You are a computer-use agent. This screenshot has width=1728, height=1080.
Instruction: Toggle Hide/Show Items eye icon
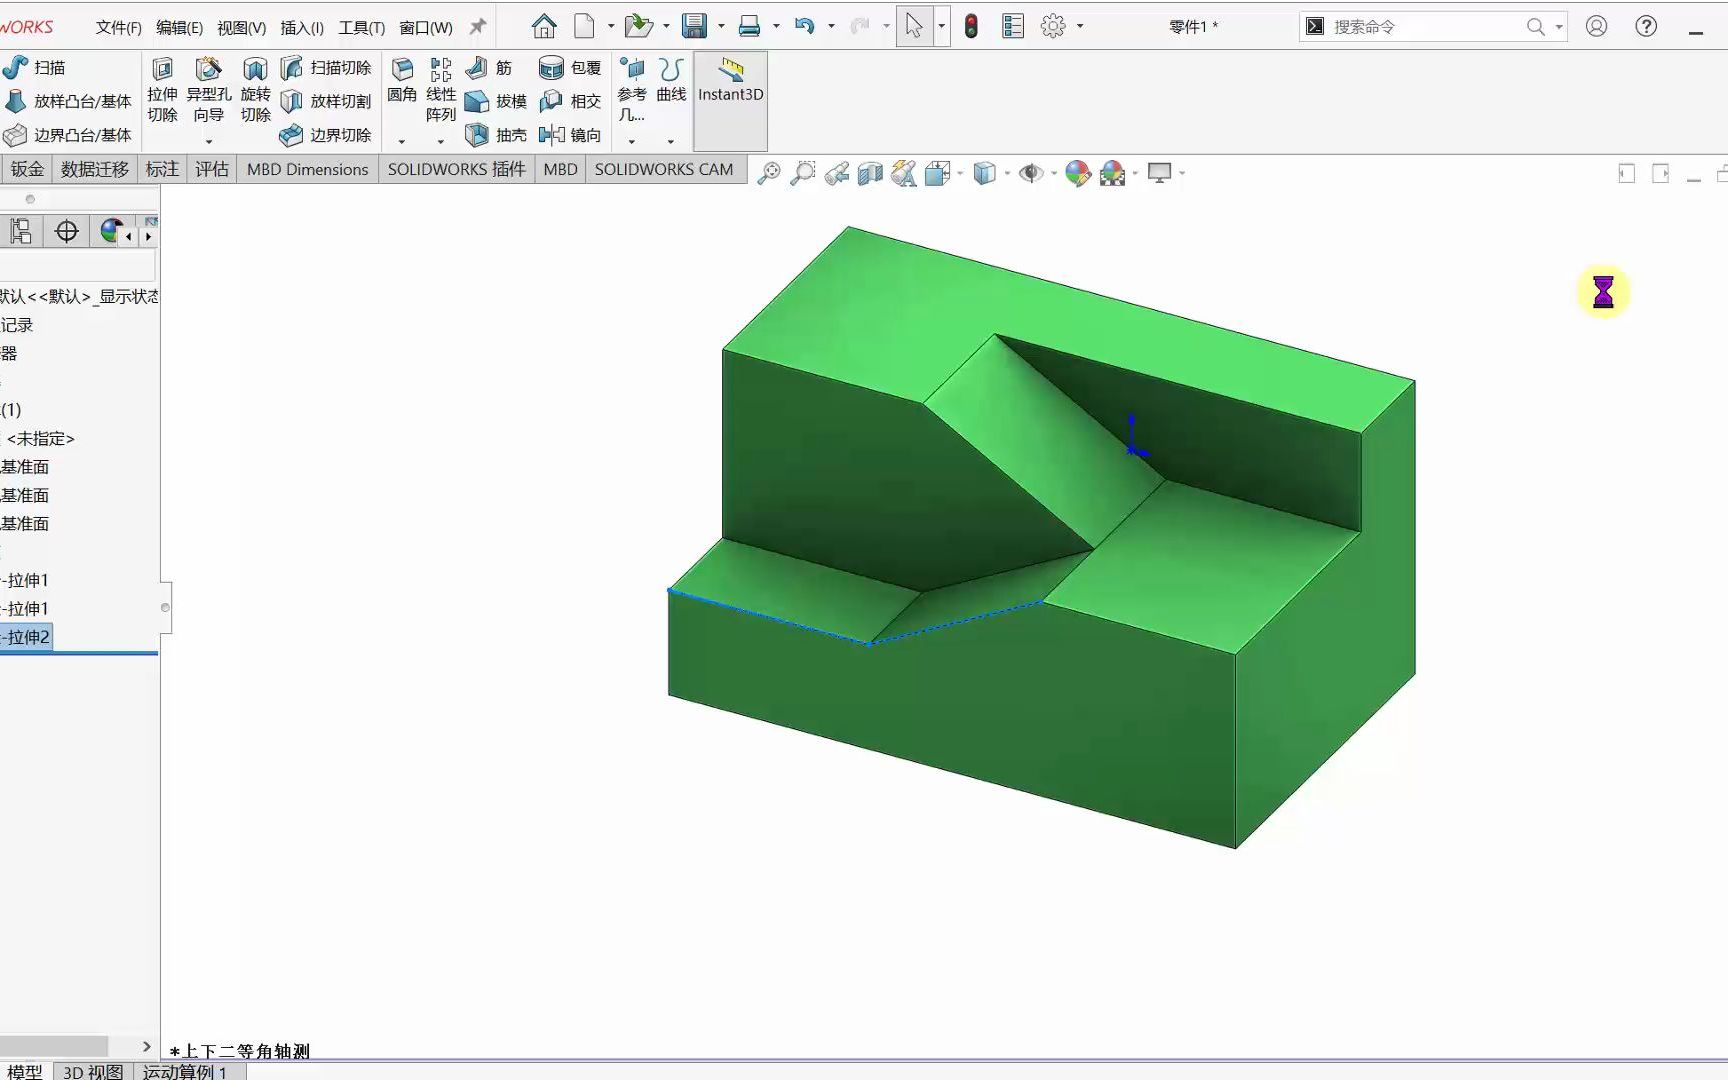tap(1030, 172)
